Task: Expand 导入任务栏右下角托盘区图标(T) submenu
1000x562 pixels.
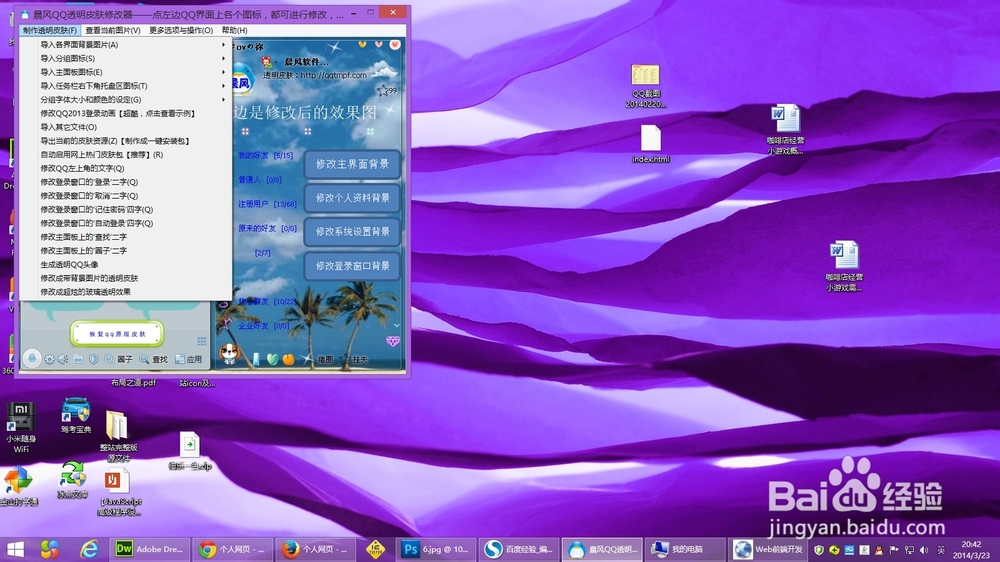Action: (x=126, y=85)
